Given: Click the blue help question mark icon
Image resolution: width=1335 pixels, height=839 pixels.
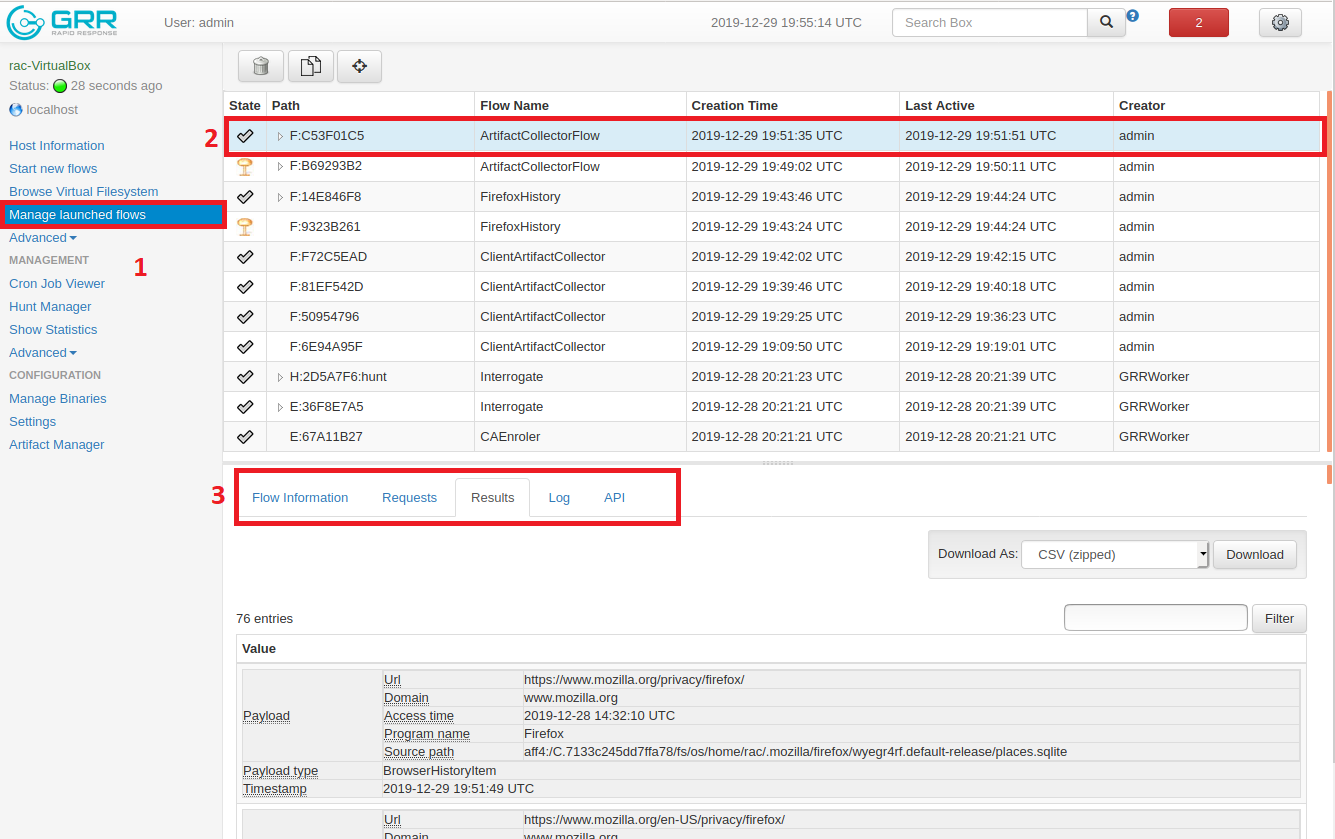Looking at the screenshot, I should pos(1132,16).
